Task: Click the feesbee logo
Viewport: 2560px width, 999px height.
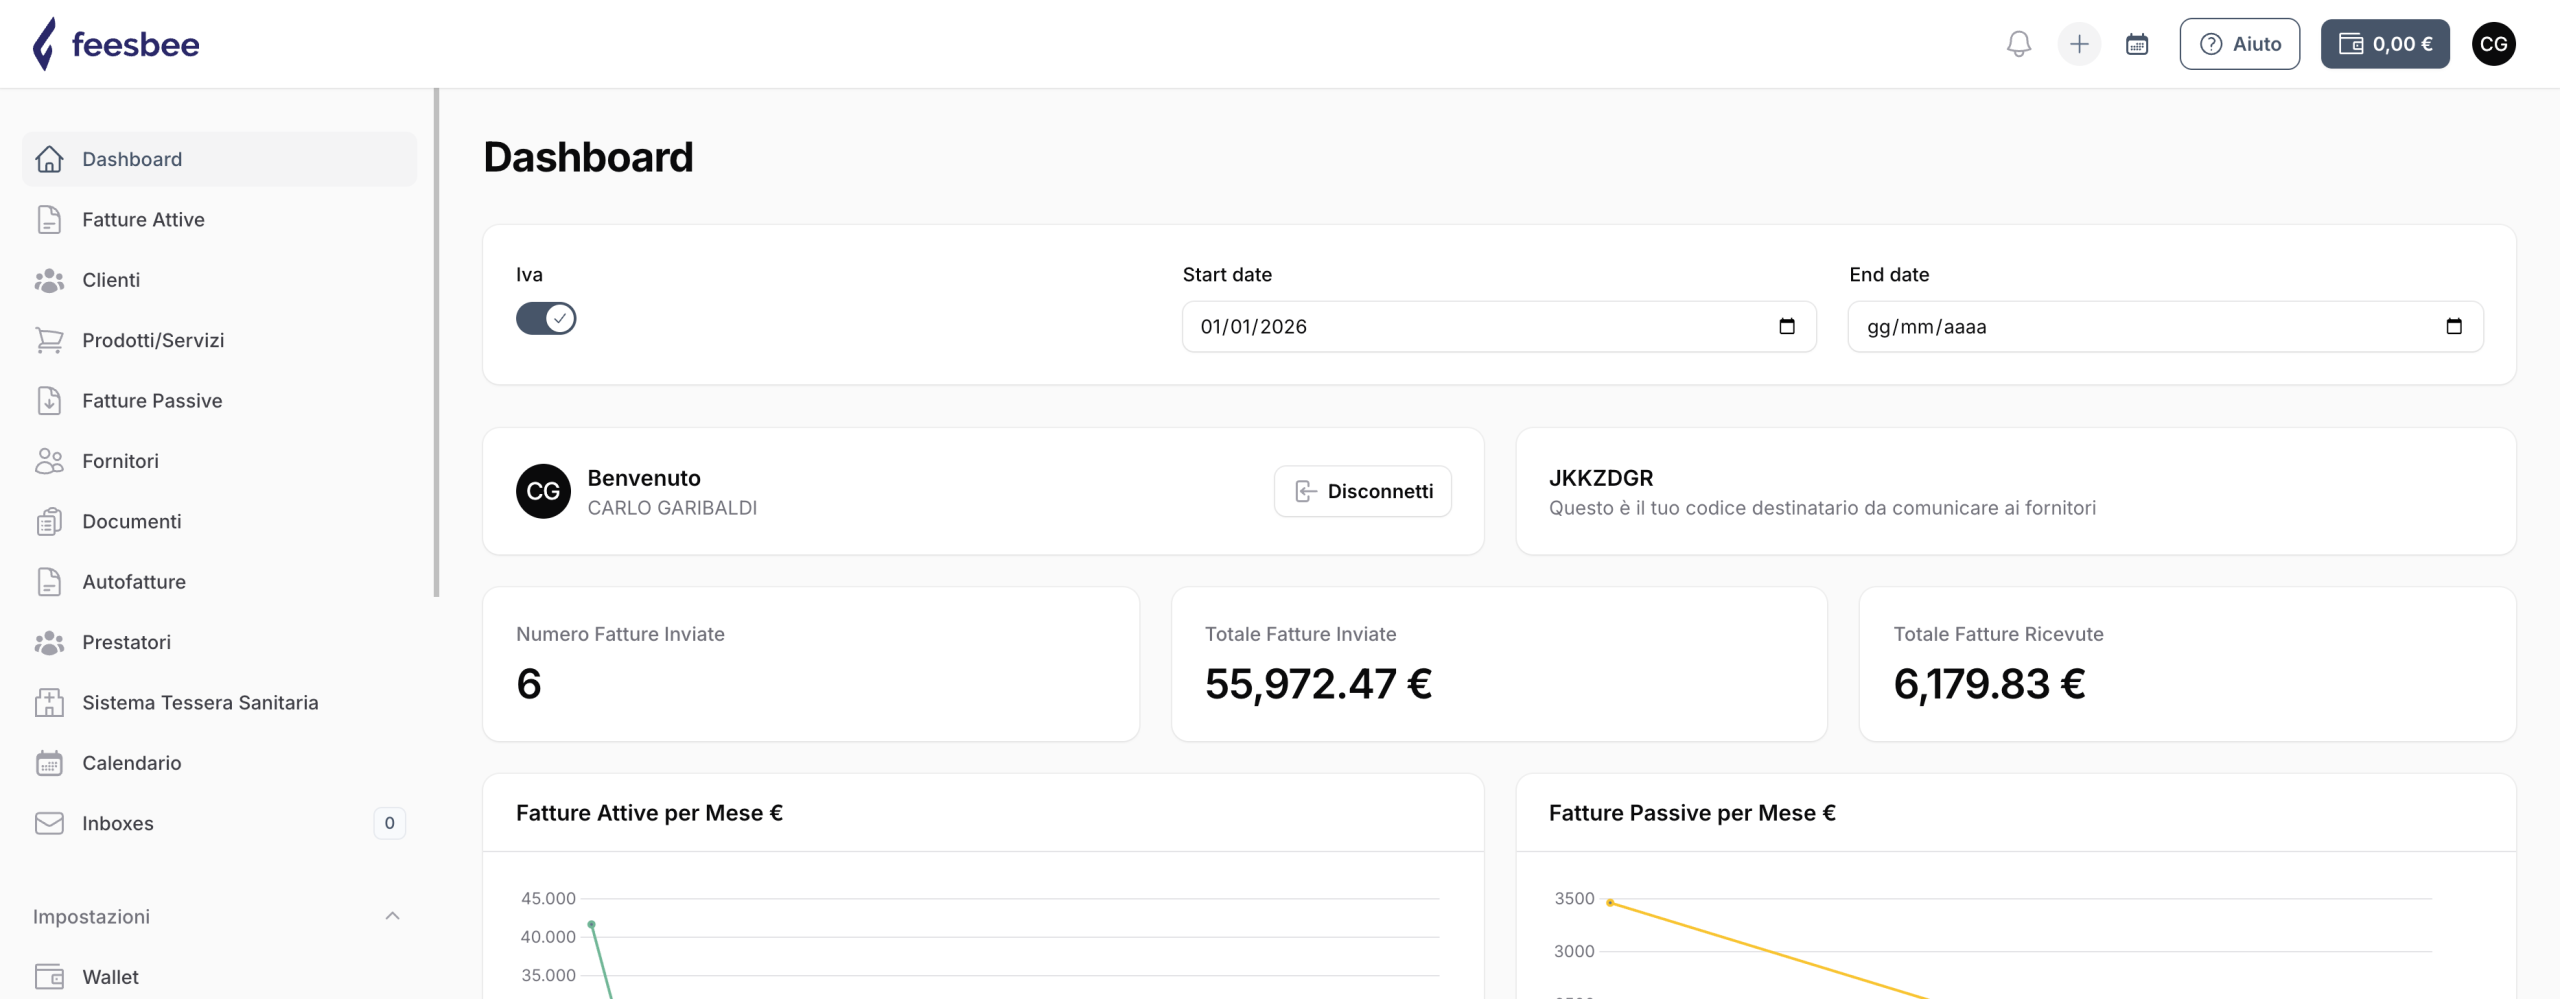Action: click(116, 44)
